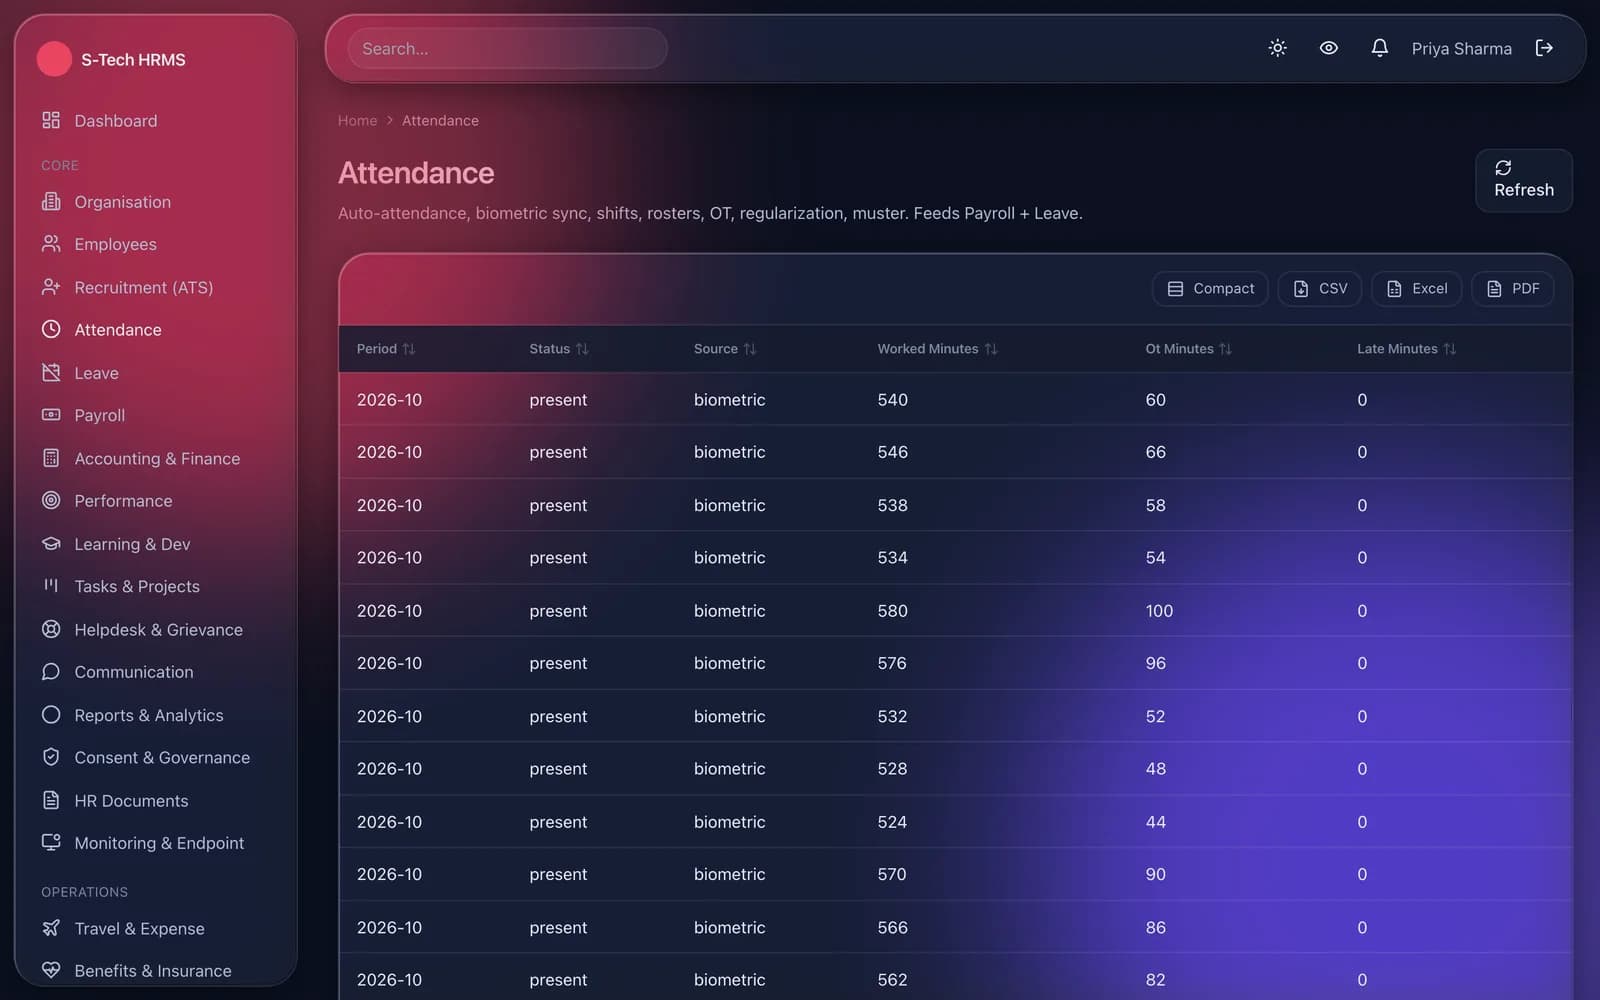Click the logout icon beside Priya Sharma
Viewport: 1600px width, 1000px height.
click(1544, 48)
